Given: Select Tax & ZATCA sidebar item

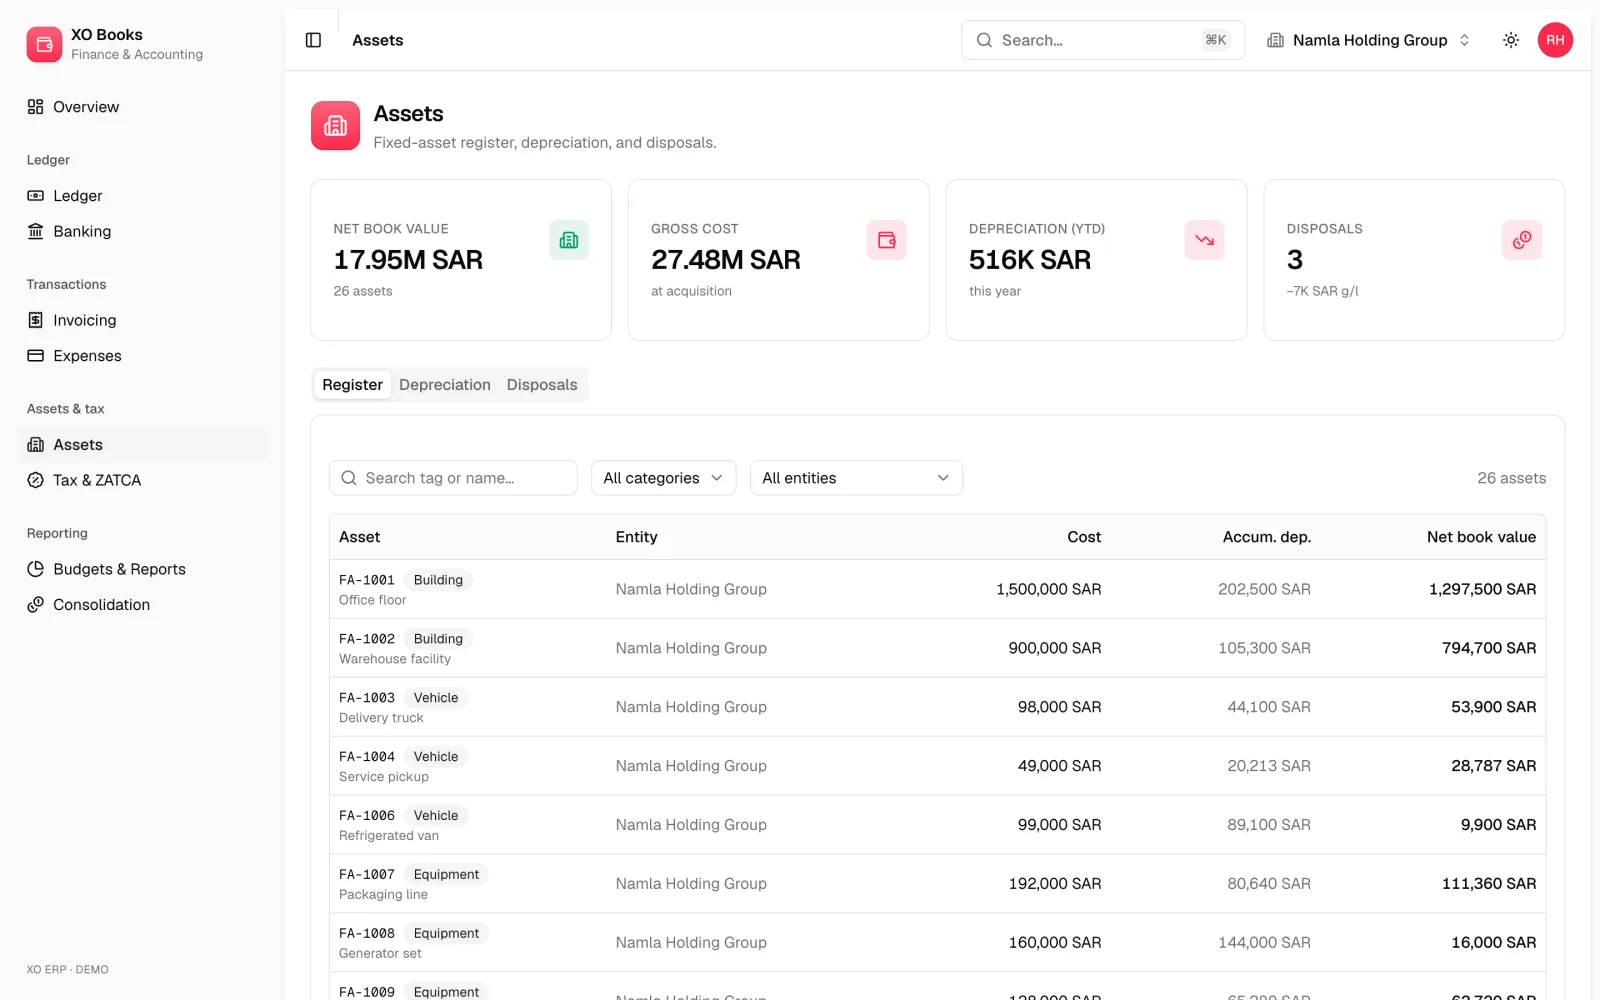Looking at the screenshot, I should pos(142,480).
